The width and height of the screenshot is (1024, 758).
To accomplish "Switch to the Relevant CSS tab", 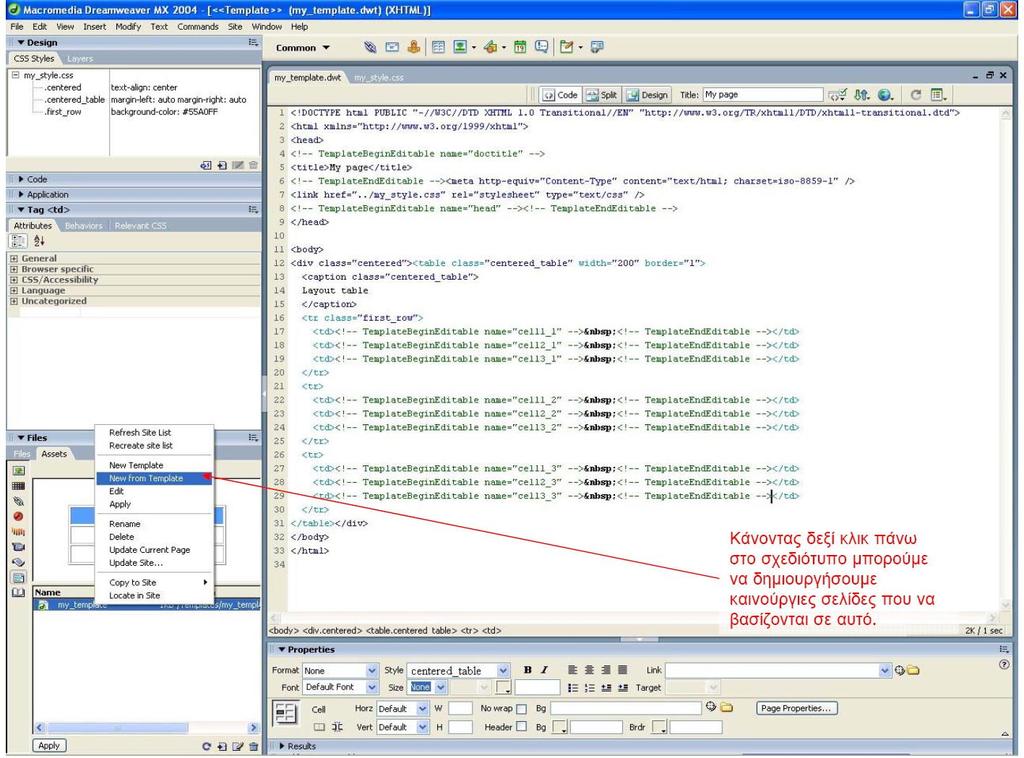I will pos(140,226).
